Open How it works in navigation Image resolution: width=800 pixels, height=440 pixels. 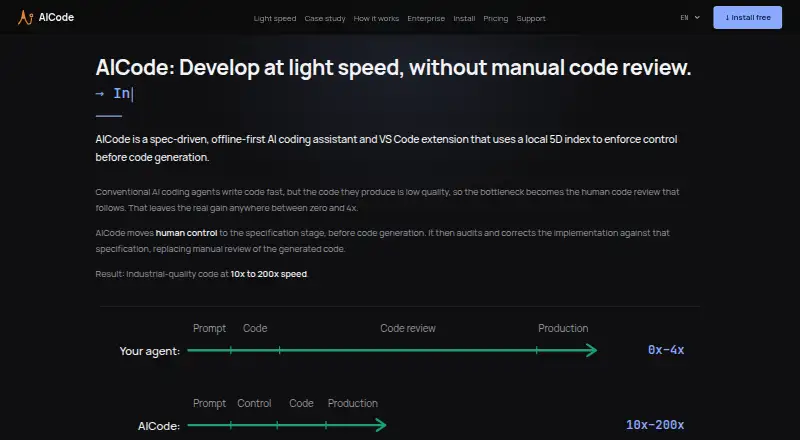point(376,18)
